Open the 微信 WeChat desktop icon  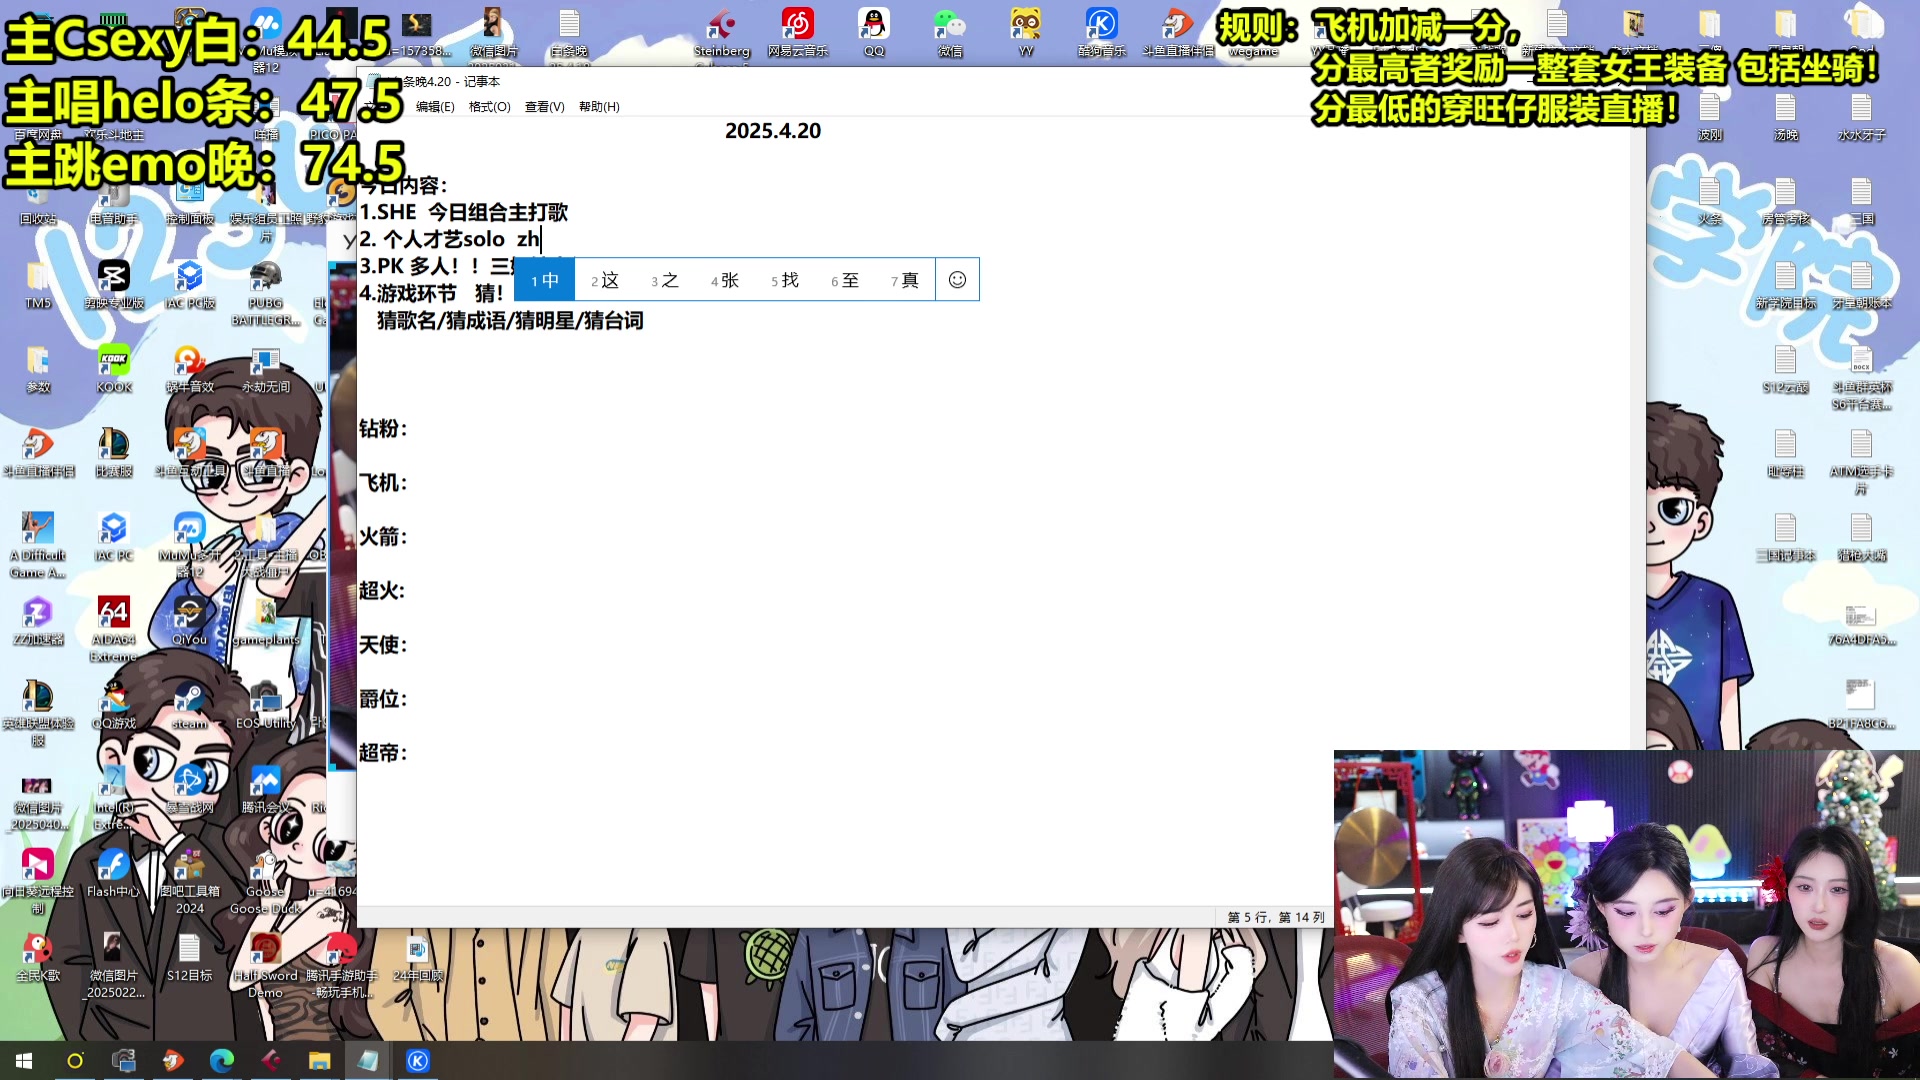pos(949,32)
